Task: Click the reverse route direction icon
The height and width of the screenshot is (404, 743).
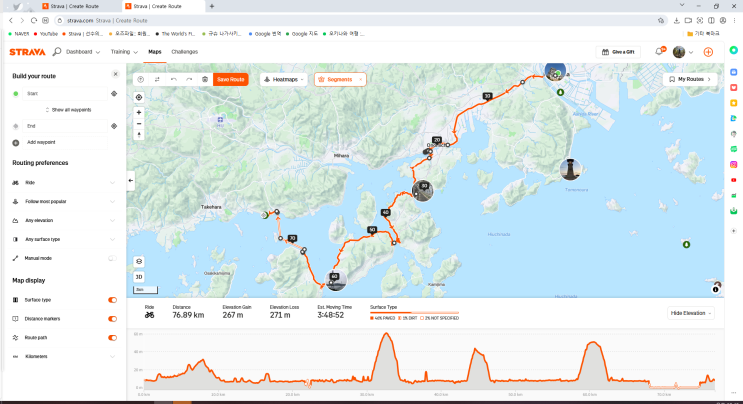Action: click(157, 80)
